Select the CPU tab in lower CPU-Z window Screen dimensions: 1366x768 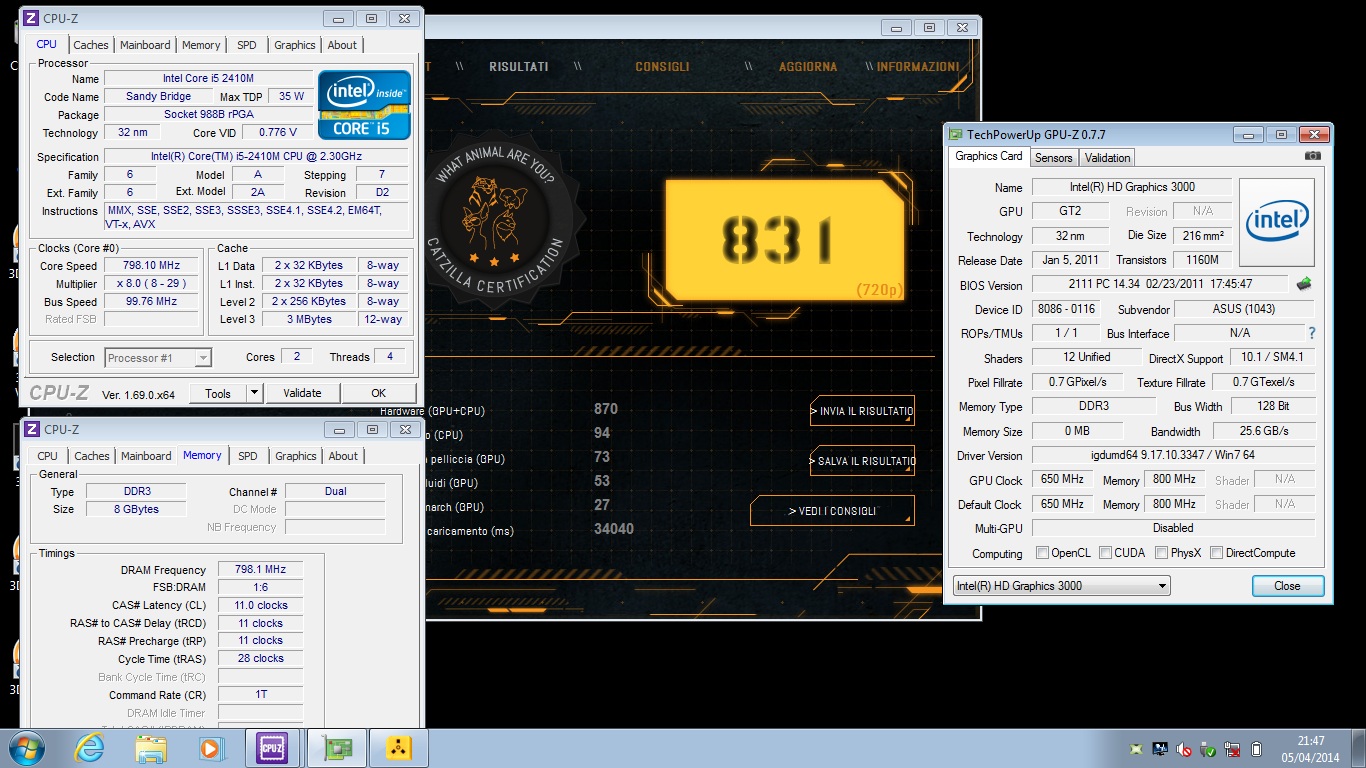tap(47, 456)
